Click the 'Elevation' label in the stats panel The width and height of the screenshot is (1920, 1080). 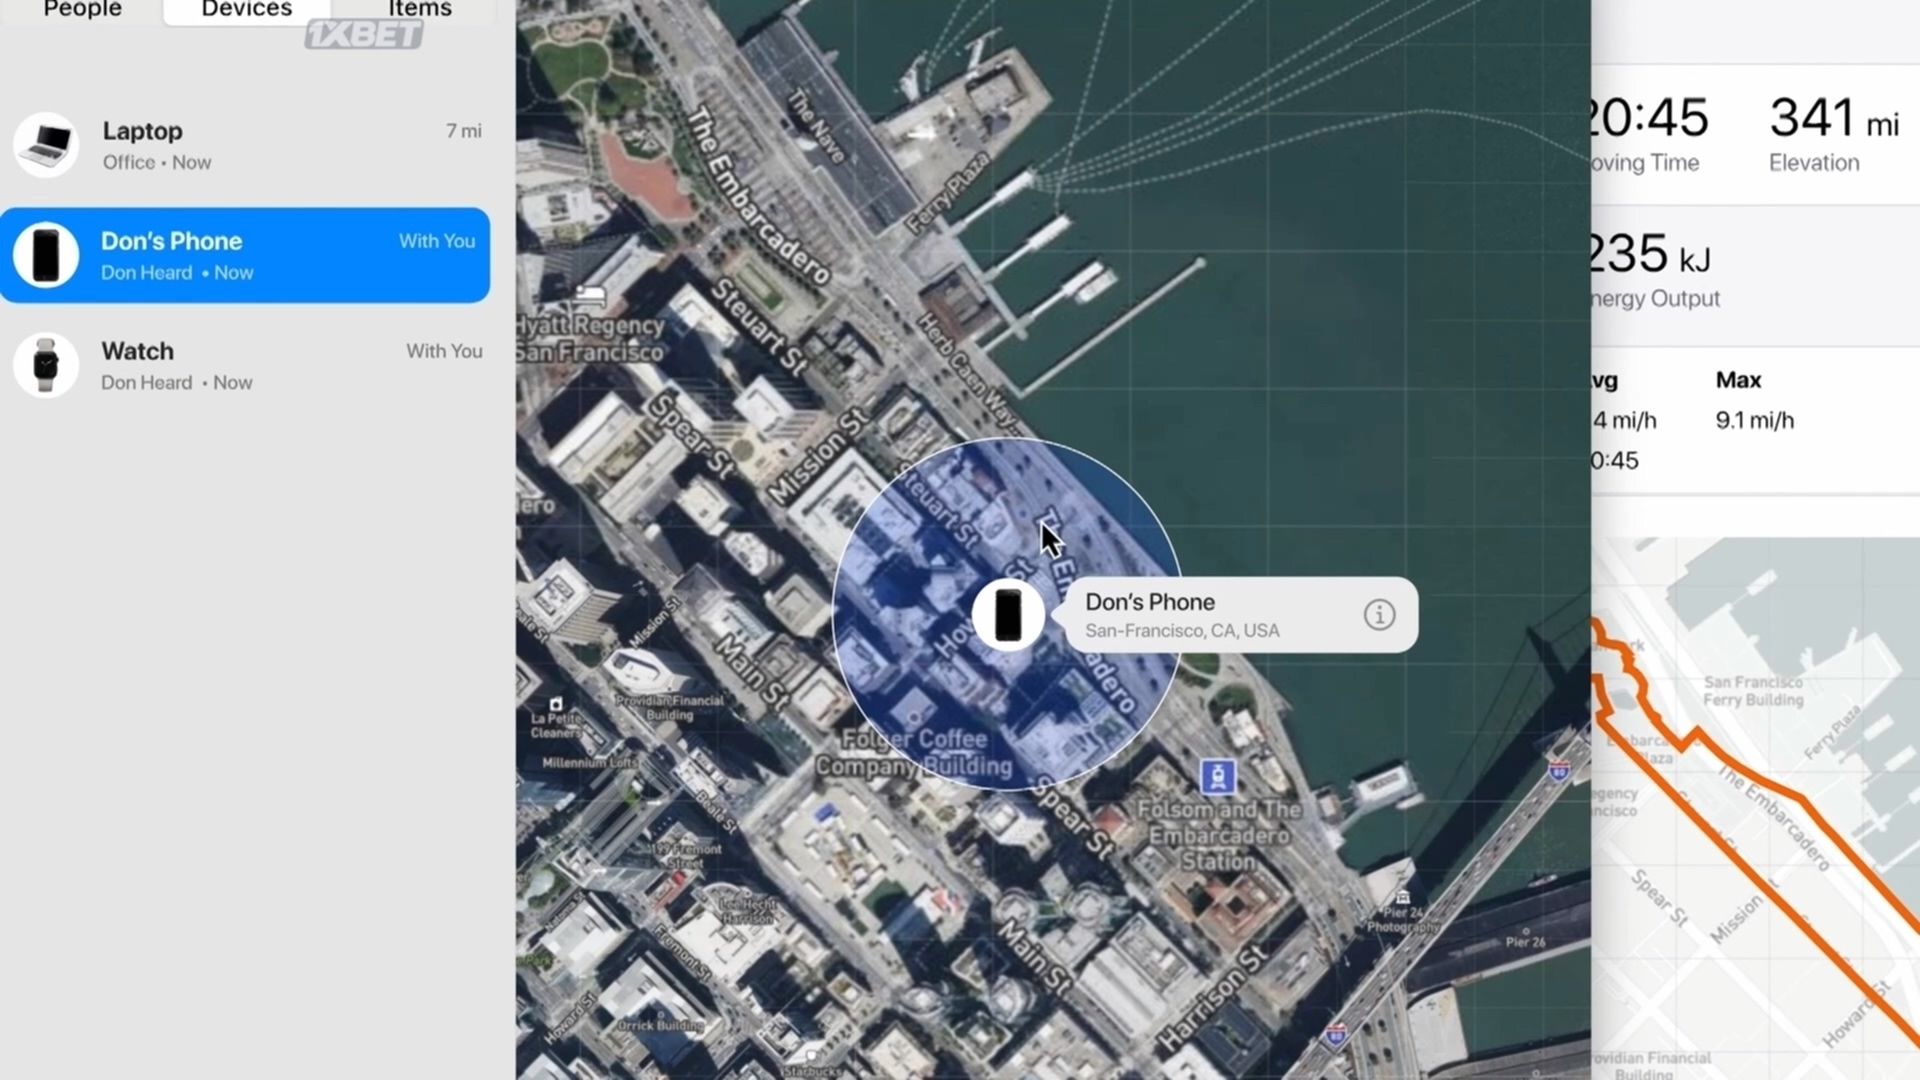pyautogui.click(x=1814, y=162)
